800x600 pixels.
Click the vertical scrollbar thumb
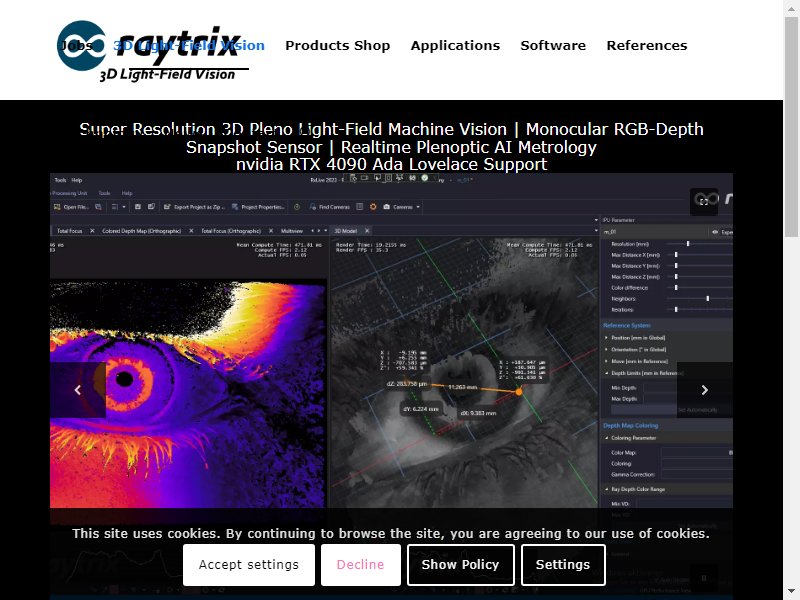click(x=791, y=127)
